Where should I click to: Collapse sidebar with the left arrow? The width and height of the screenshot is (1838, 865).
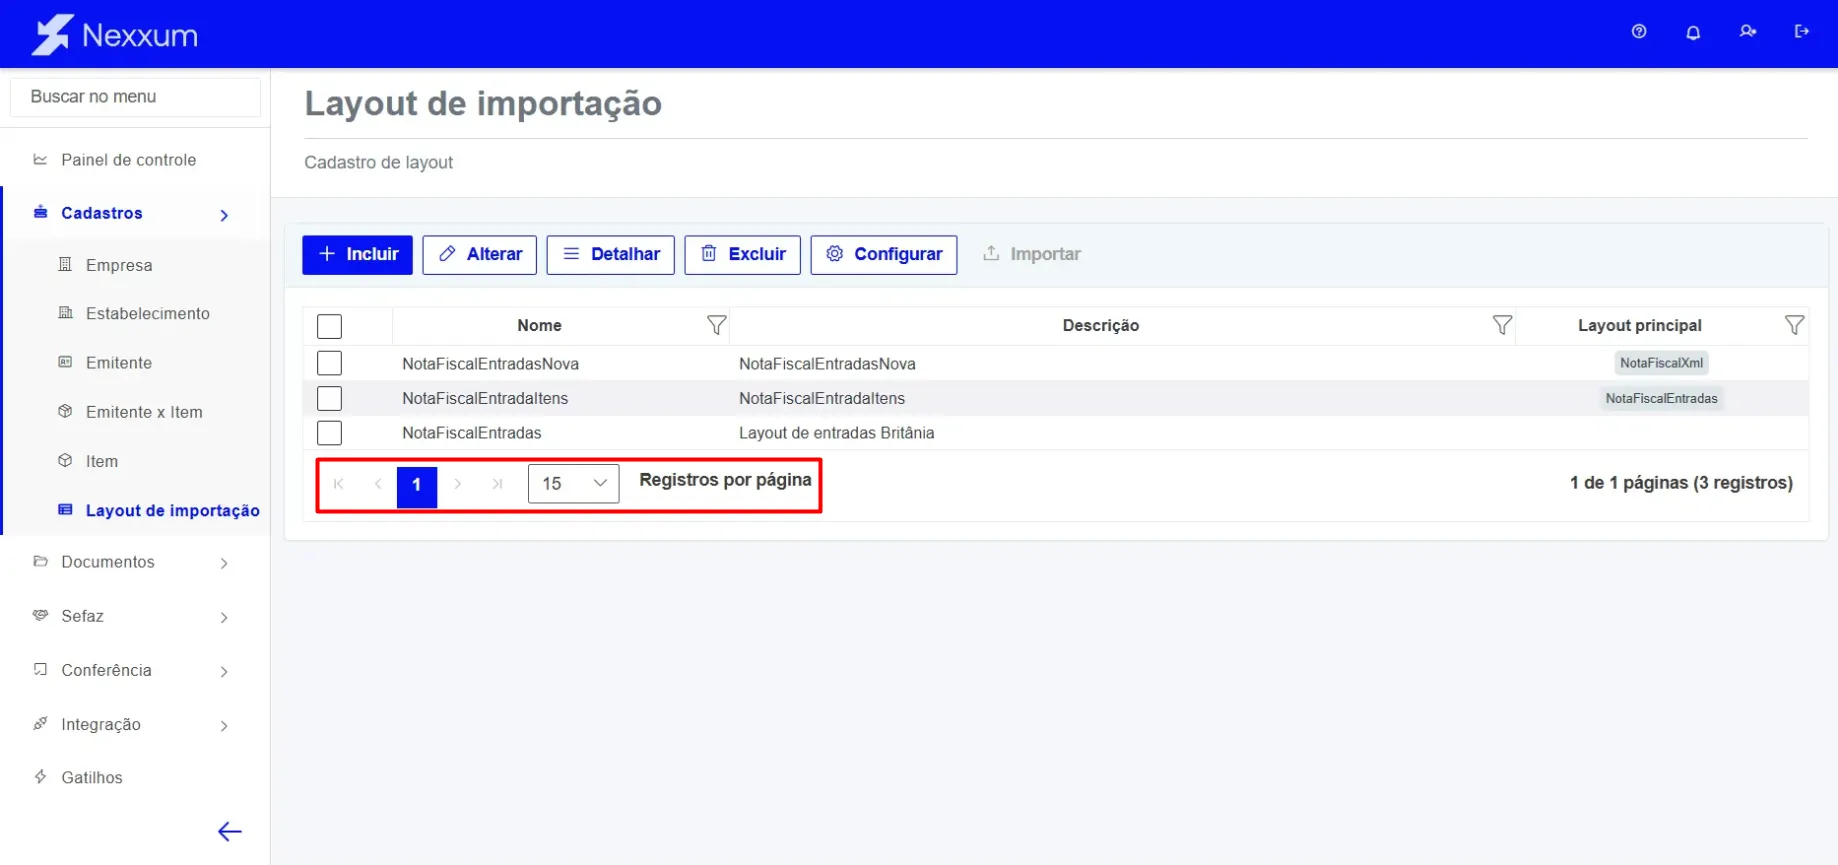click(230, 831)
